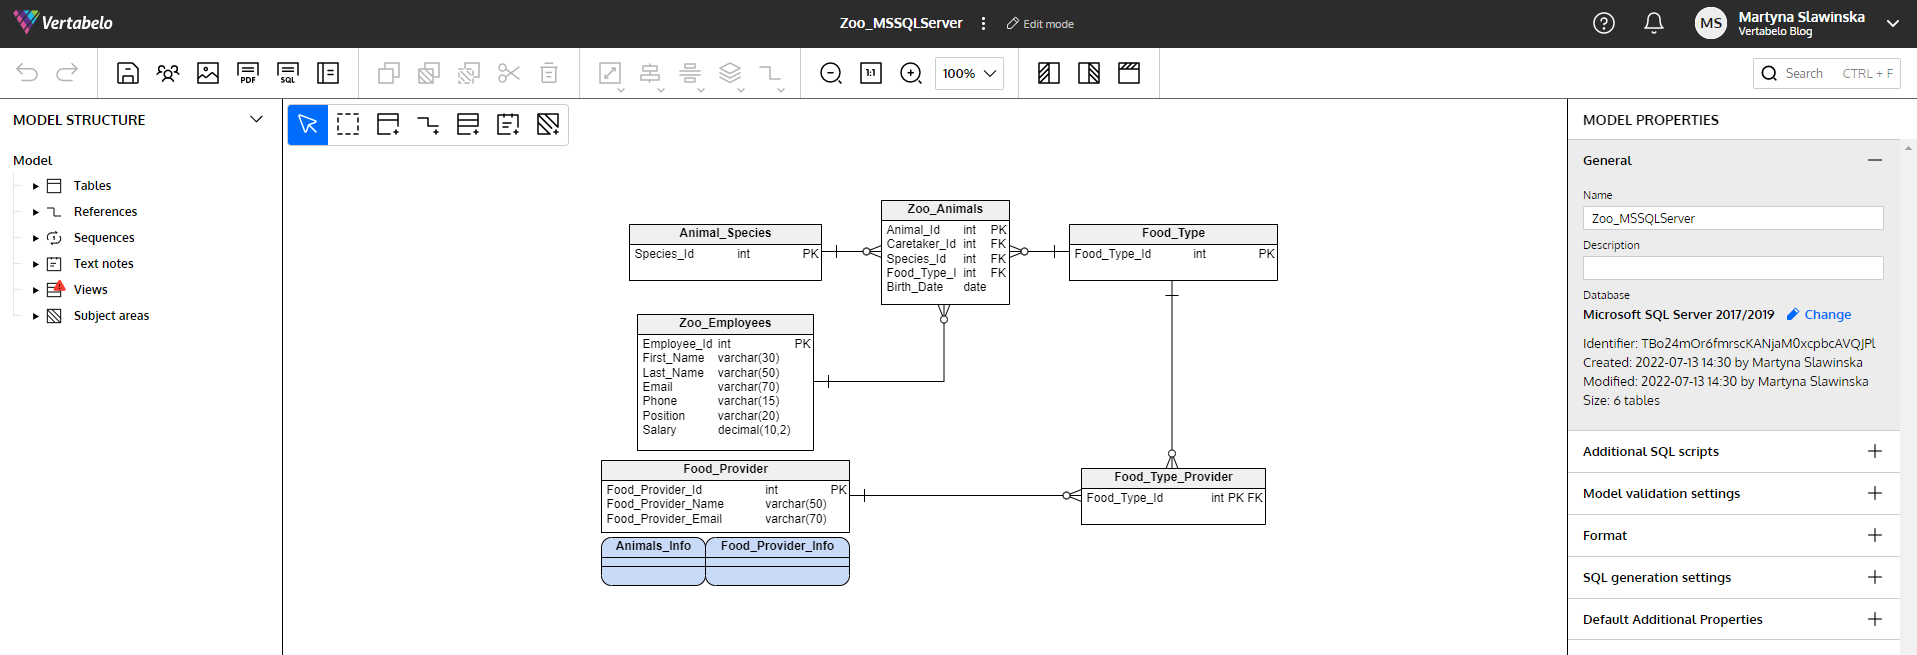Click Change database link
Image resolution: width=1917 pixels, height=655 pixels.
click(1819, 314)
